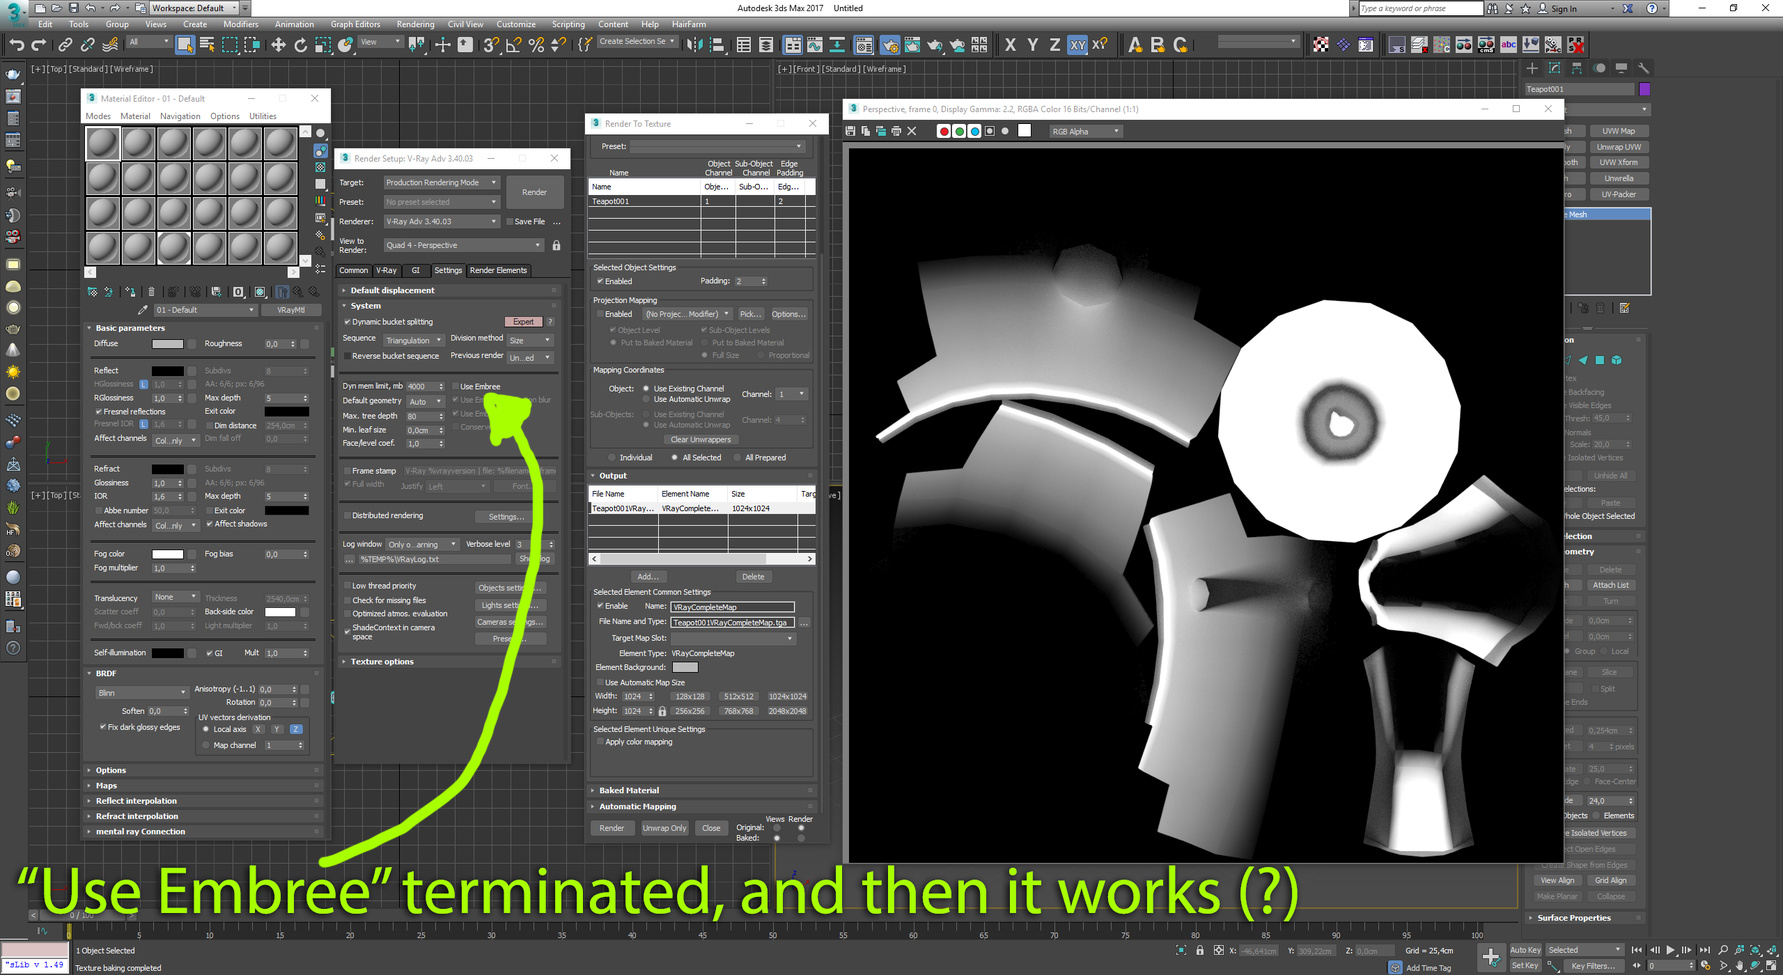Play the animation in timeline controls
This screenshot has height=975, width=1783.
point(1670,950)
